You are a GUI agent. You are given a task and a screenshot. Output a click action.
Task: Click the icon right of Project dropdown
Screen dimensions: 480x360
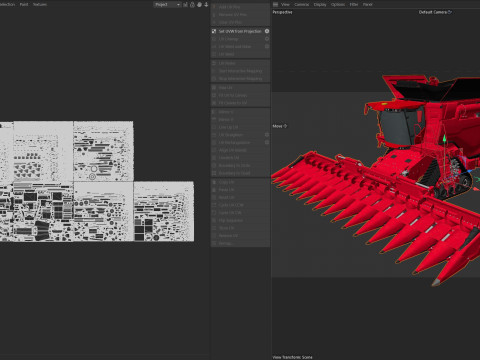point(185,4)
